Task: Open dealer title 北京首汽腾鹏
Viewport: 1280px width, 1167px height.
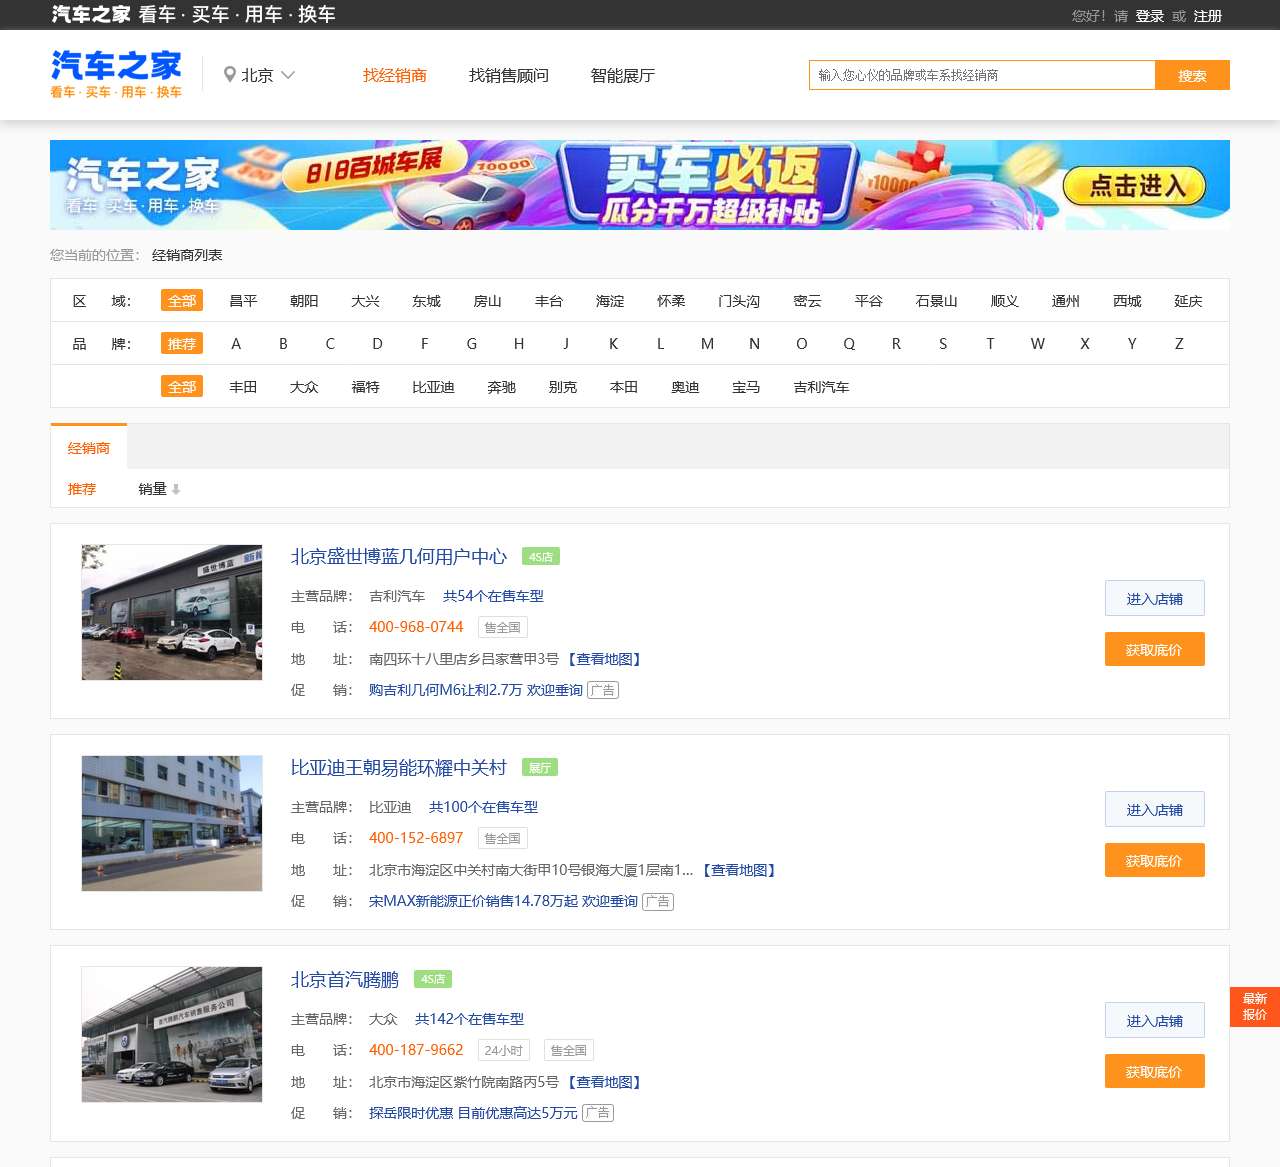Action: [344, 980]
